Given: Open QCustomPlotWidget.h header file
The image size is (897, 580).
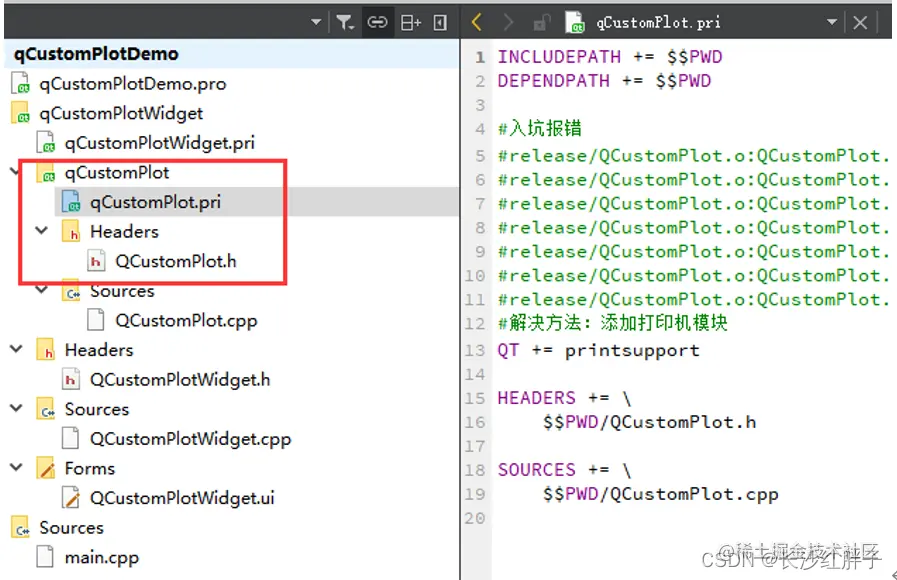Looking at the screenshot, I should click(180, 380).
